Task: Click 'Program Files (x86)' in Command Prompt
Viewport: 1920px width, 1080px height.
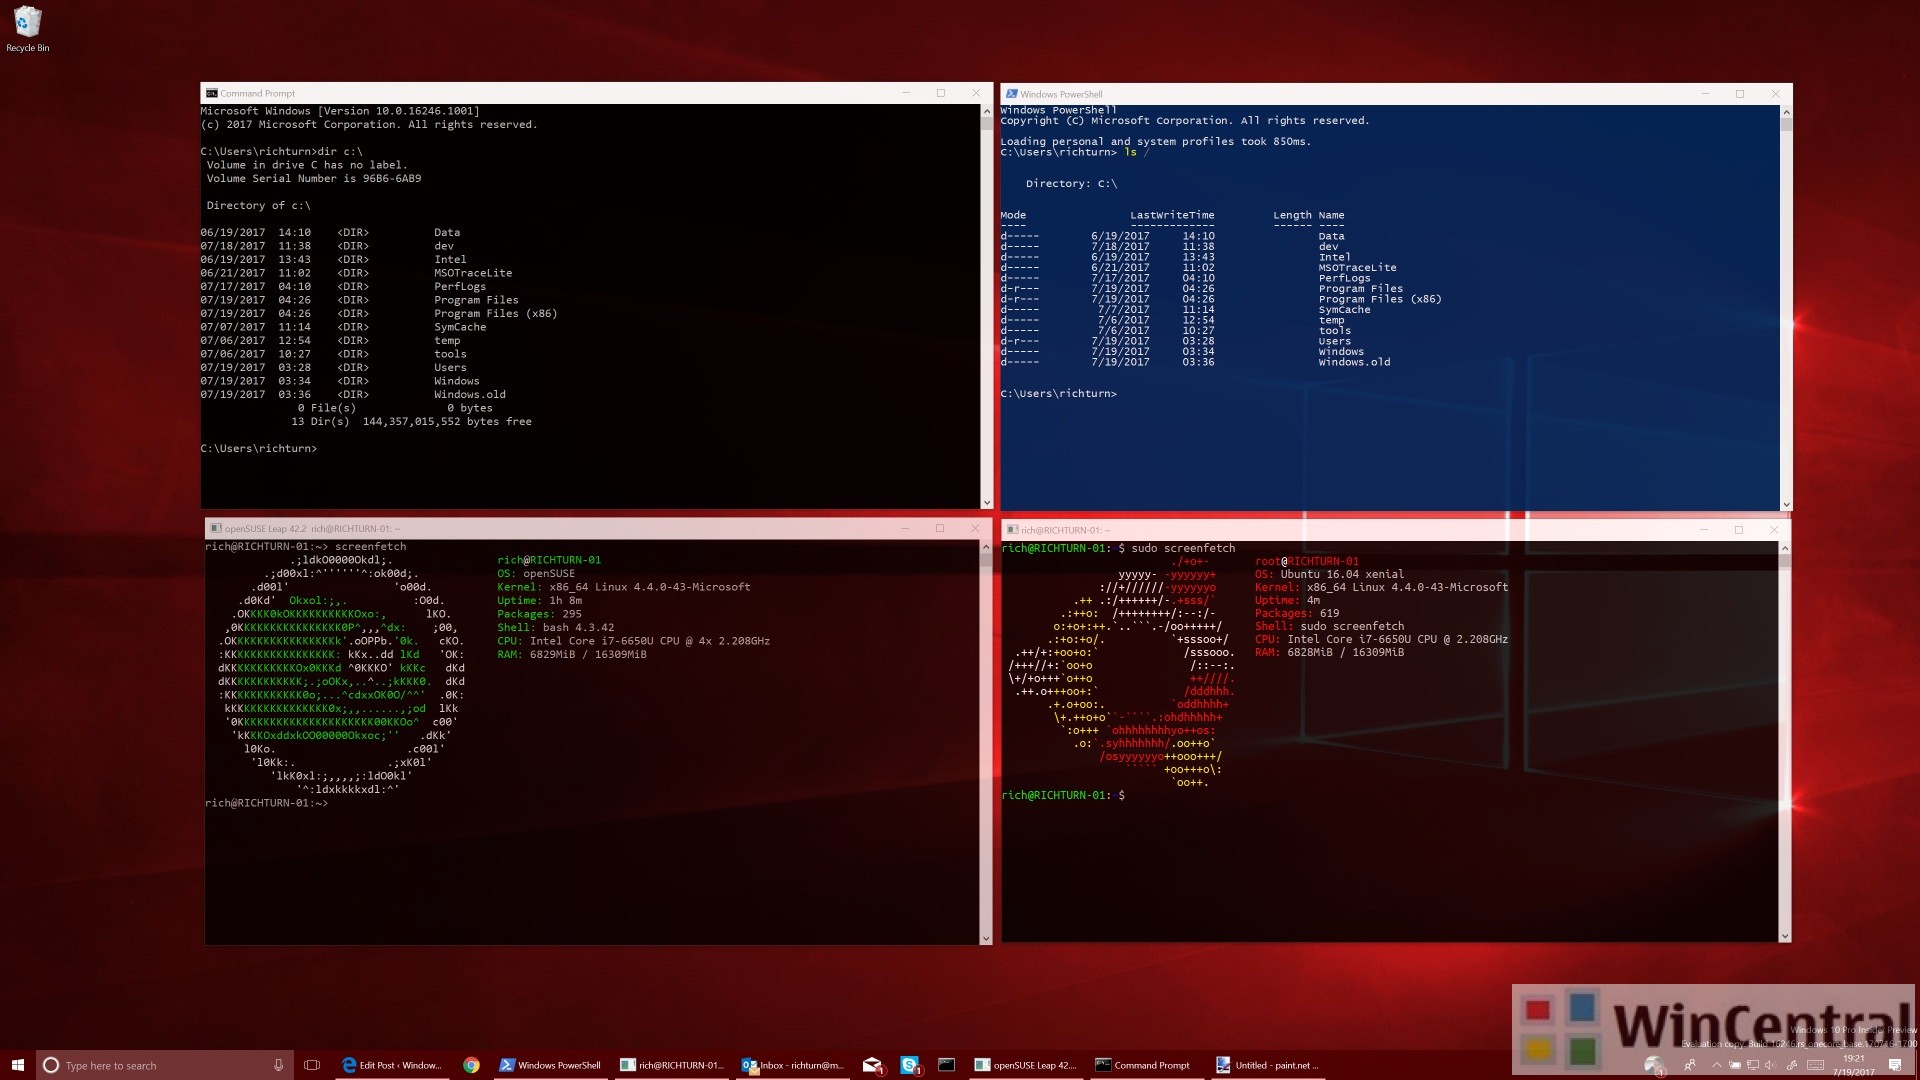Action: coord(495,313)
